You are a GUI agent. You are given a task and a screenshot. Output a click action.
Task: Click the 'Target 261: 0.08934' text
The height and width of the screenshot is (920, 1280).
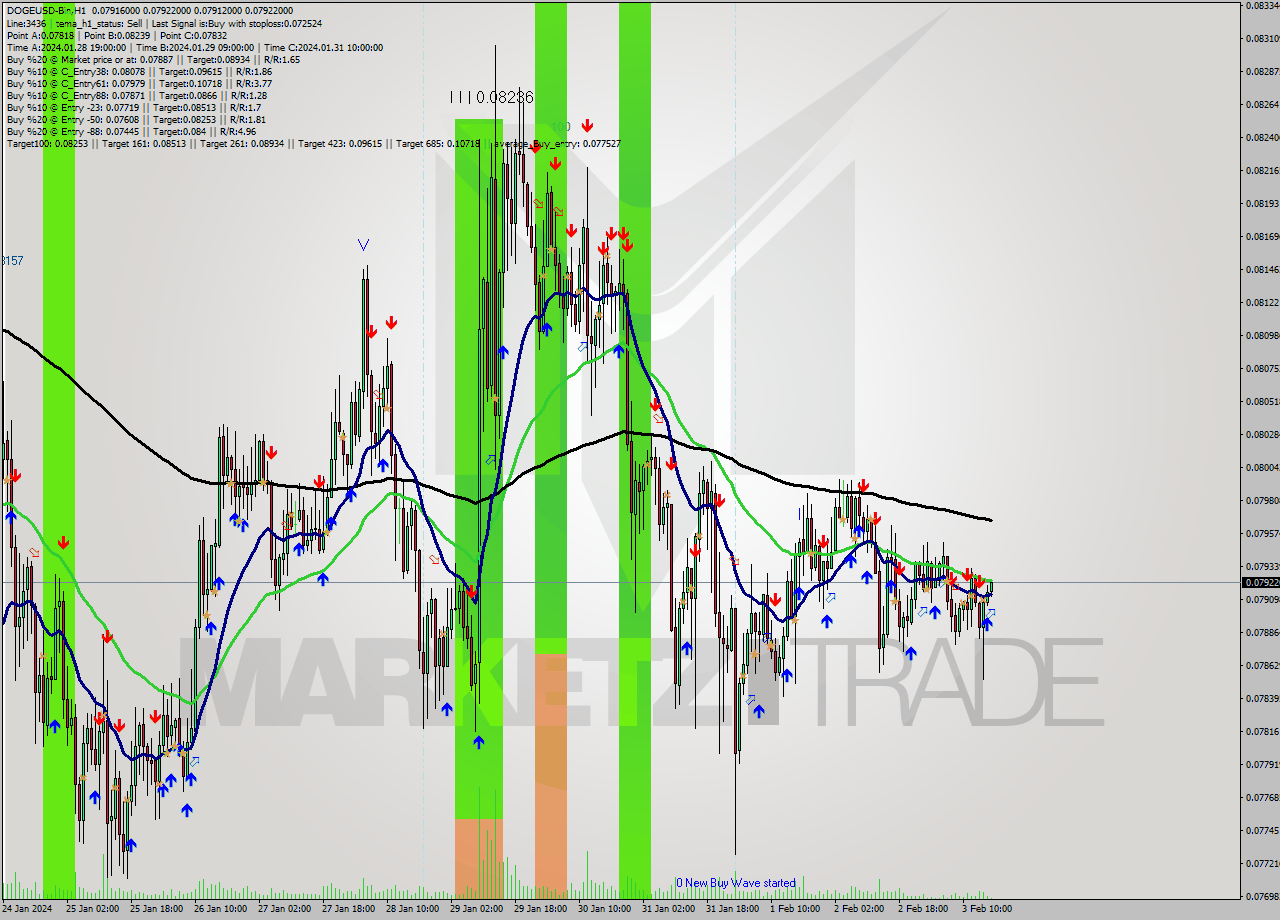[241, 144]
